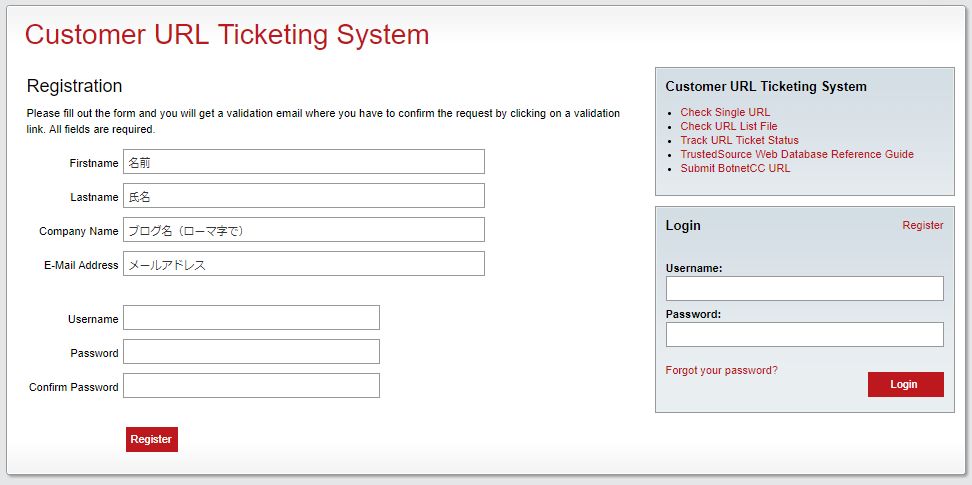Screen dimensions: 972x485
Task: Click the Firstname input field
Action: tap(304, 162)
